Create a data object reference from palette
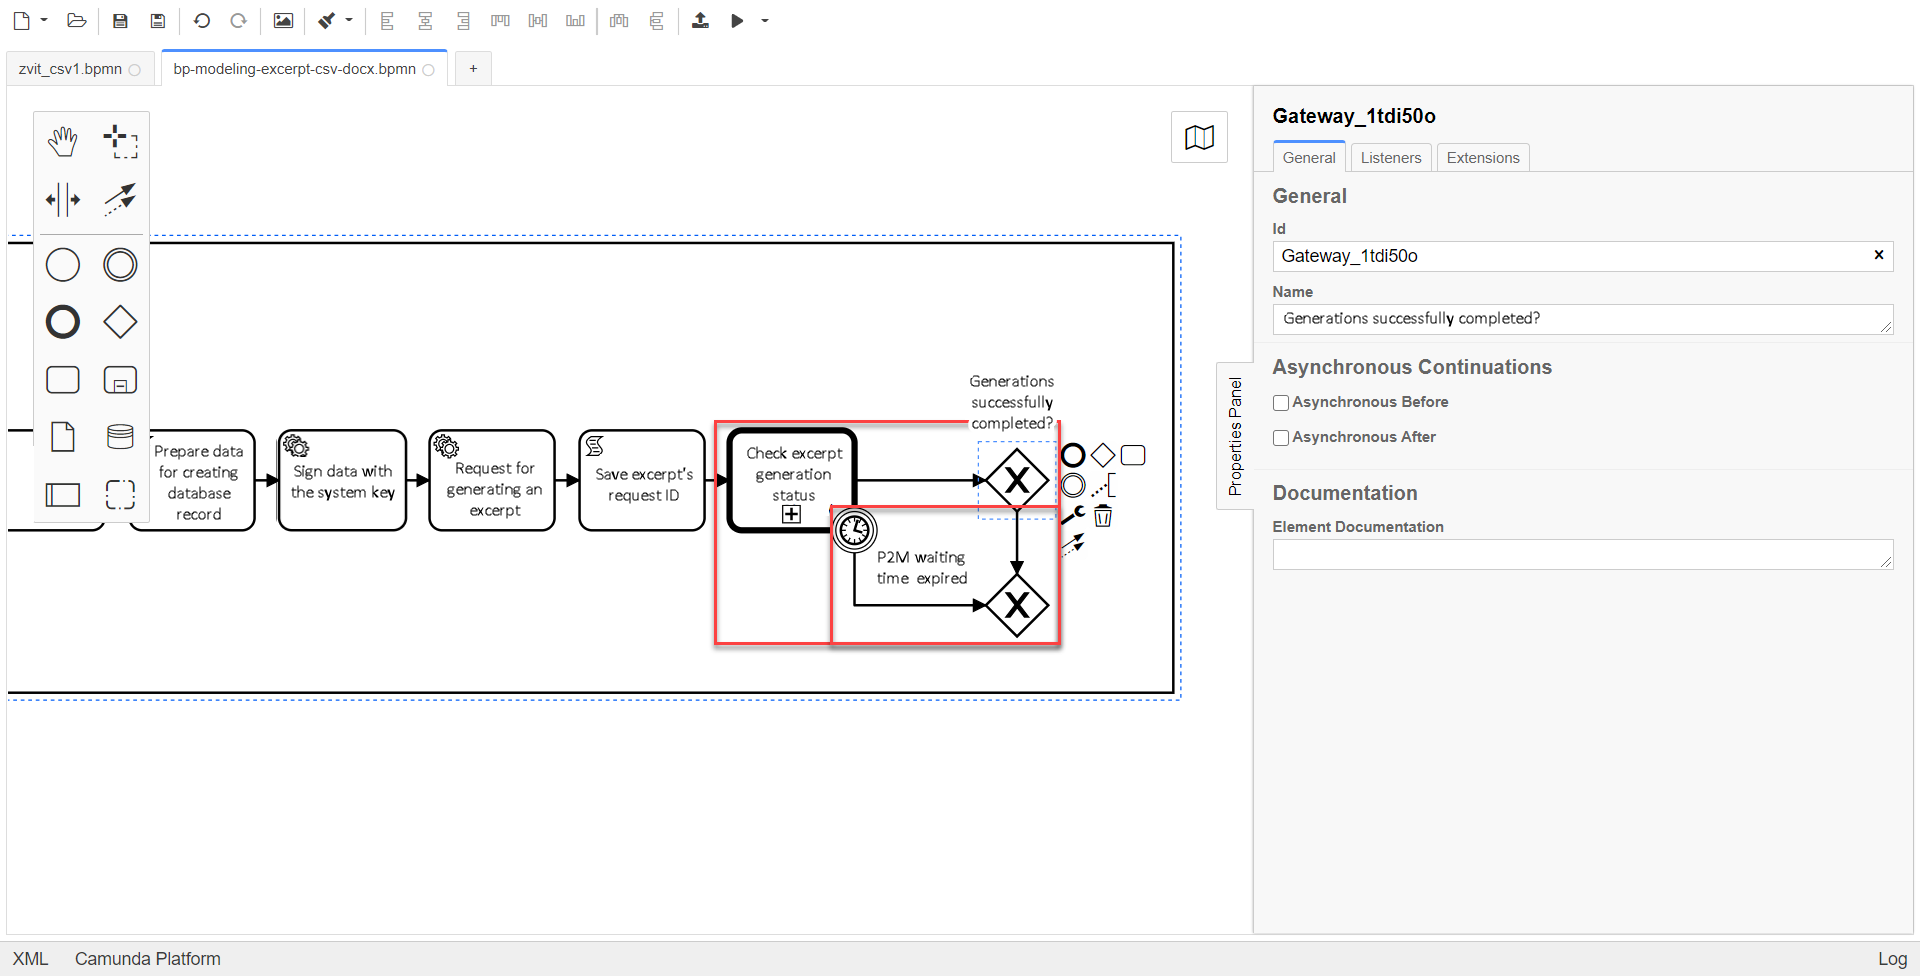1920x976 pixels. click(63, 437)
